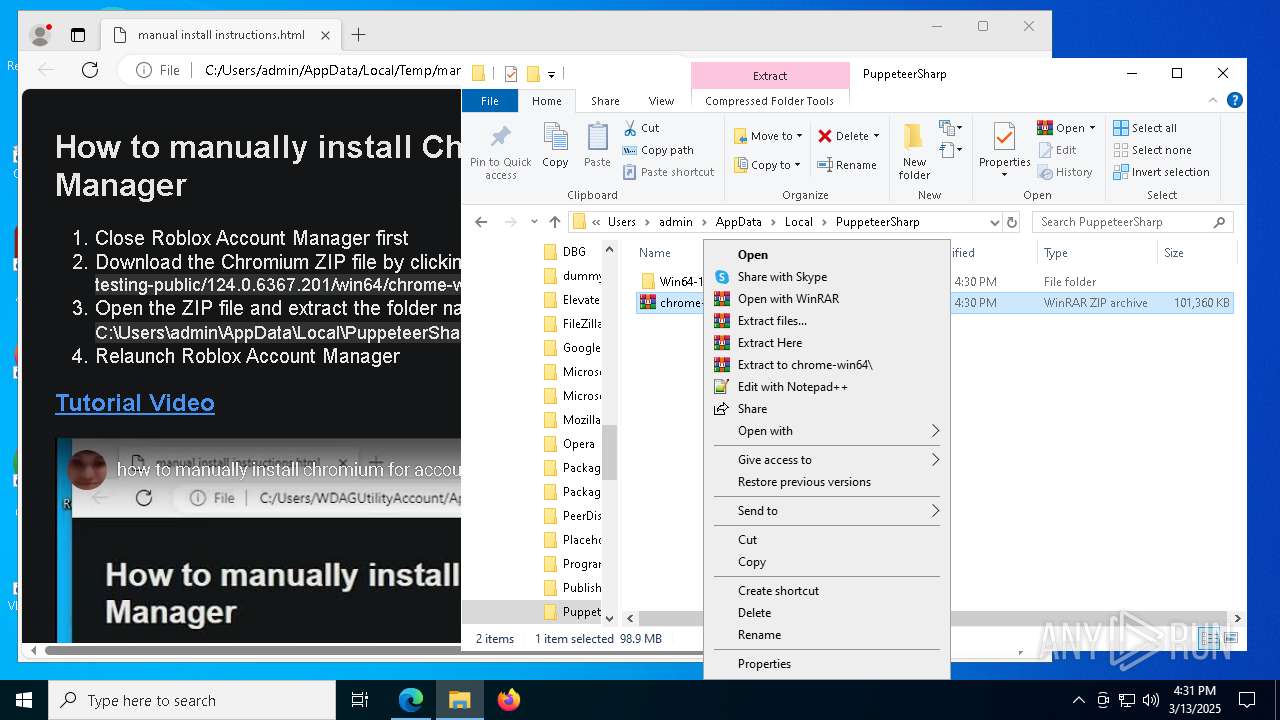The height and width of the screenshot is (720, 1280).
Task: Open the Tutorial Video link
Action: coord(135,403)
